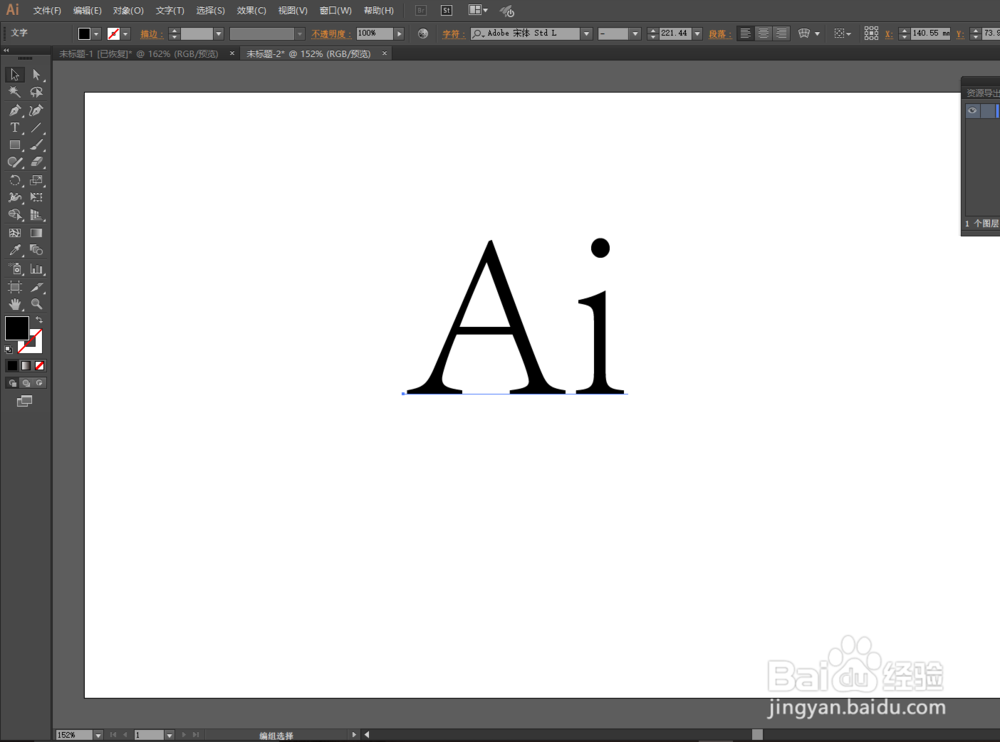Select the Zoom tool
The width and height of the screenshot is (1000, 742).
click(36, 304)
